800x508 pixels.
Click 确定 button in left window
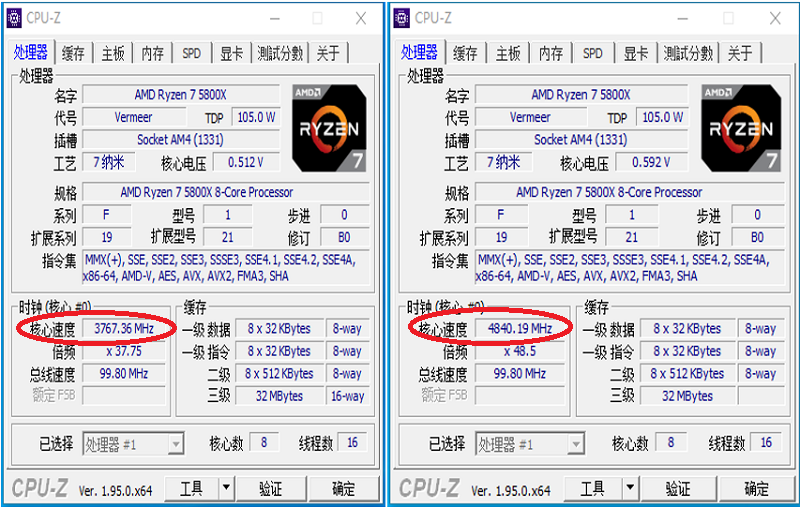344,489
